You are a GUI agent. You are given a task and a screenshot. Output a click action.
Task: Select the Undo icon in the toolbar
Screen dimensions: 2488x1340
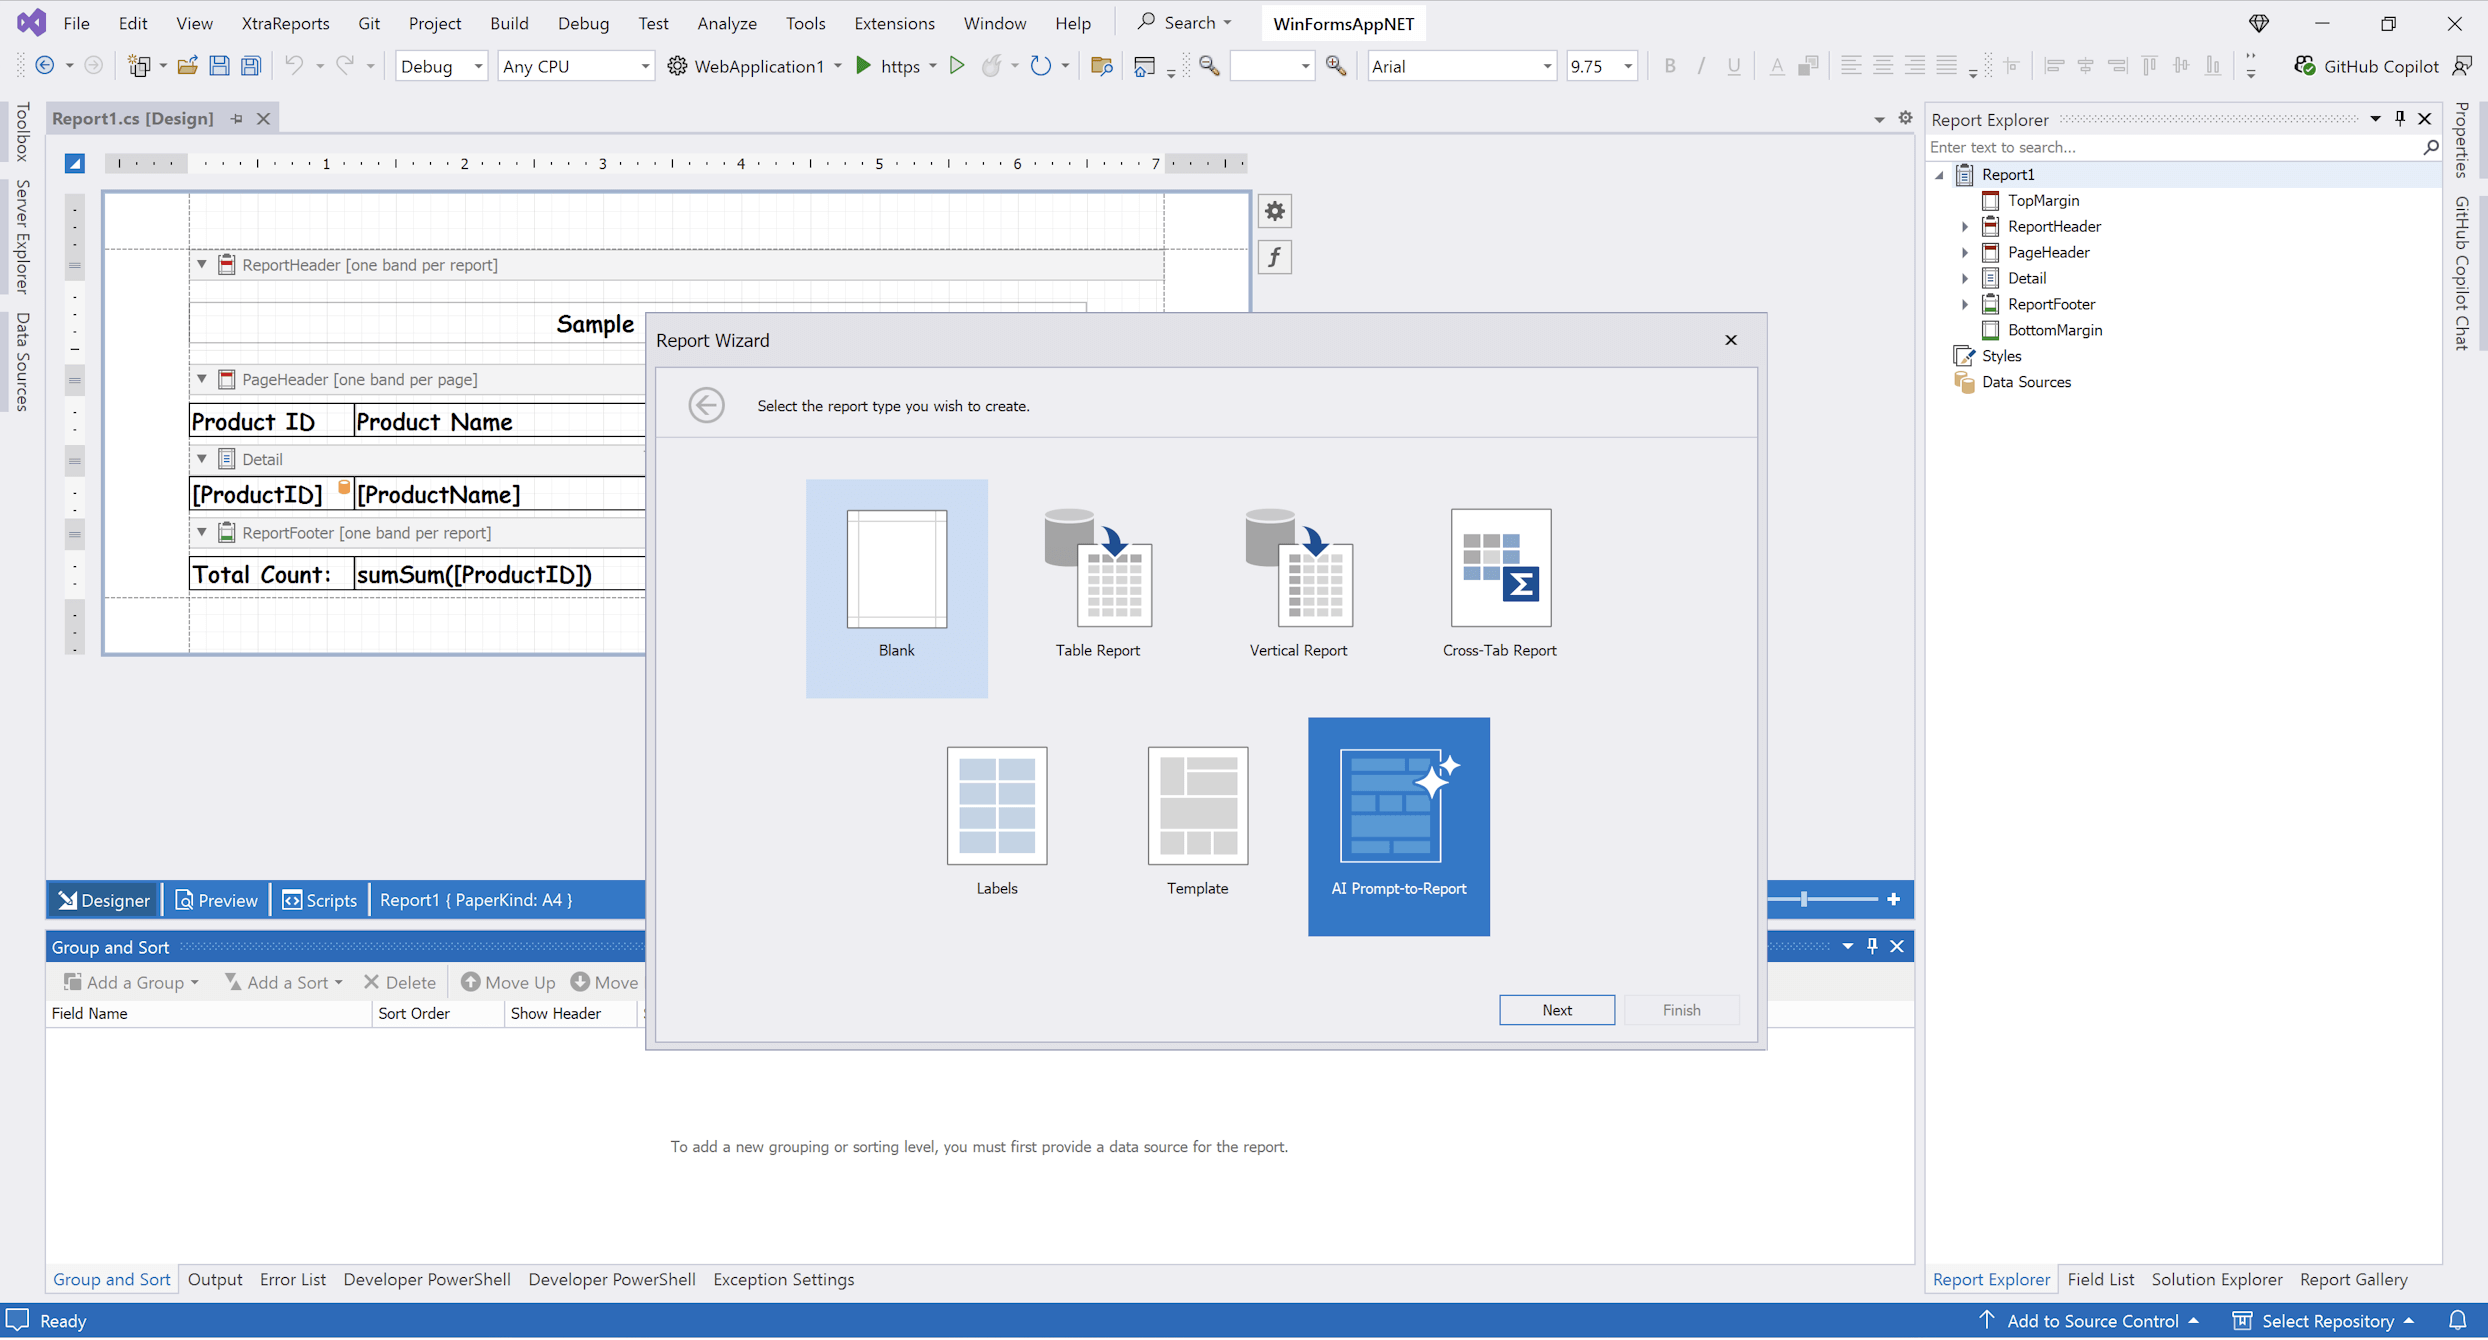[x=293, y=65]
